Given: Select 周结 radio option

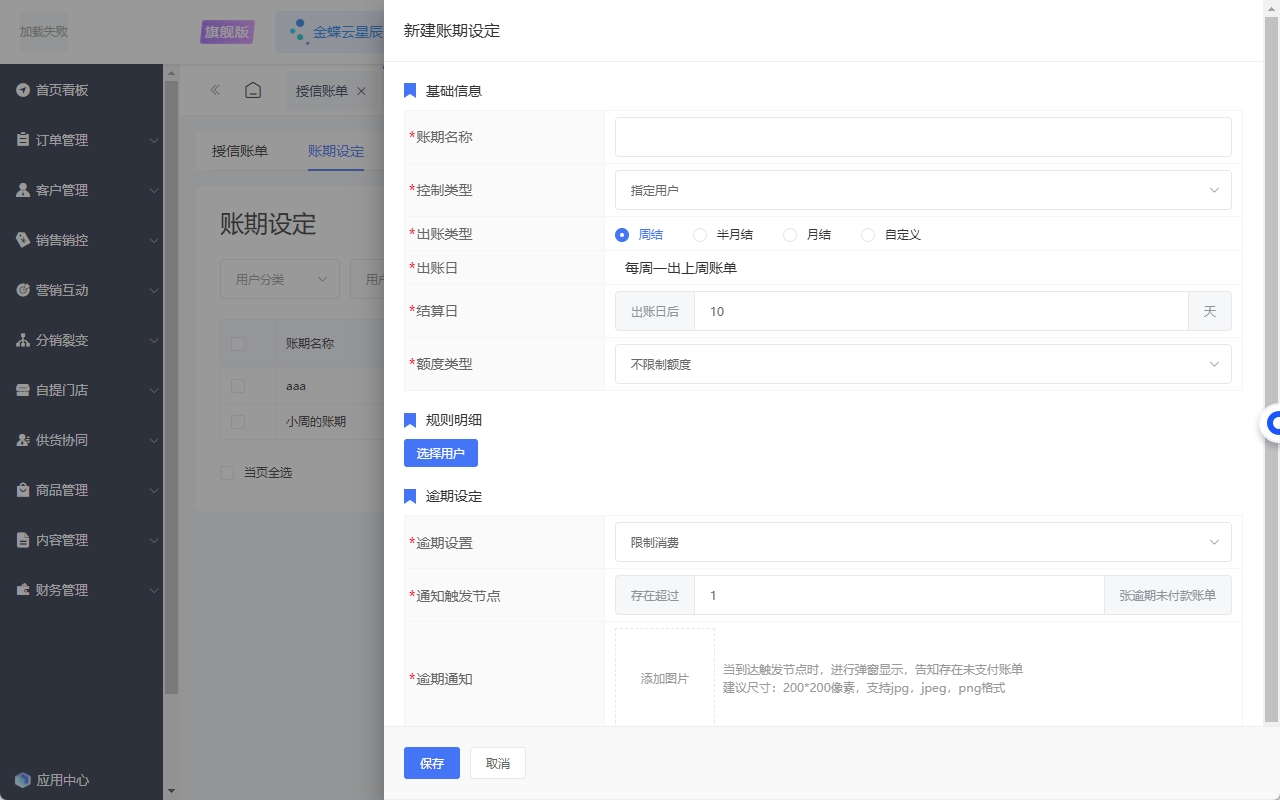Looking at the screenshot, I should (x=622, y=235).
